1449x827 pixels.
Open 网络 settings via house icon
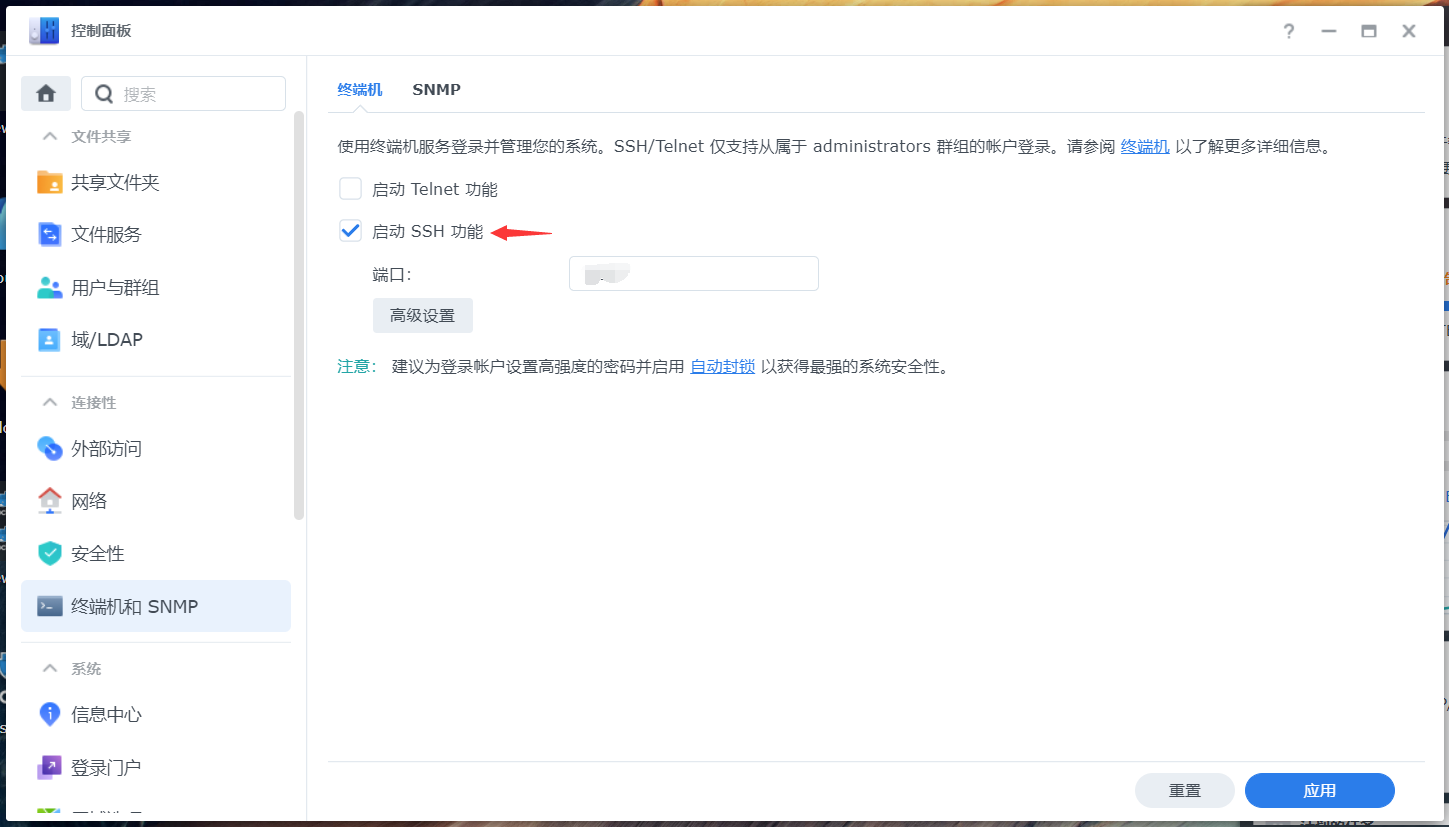[49, 500]
